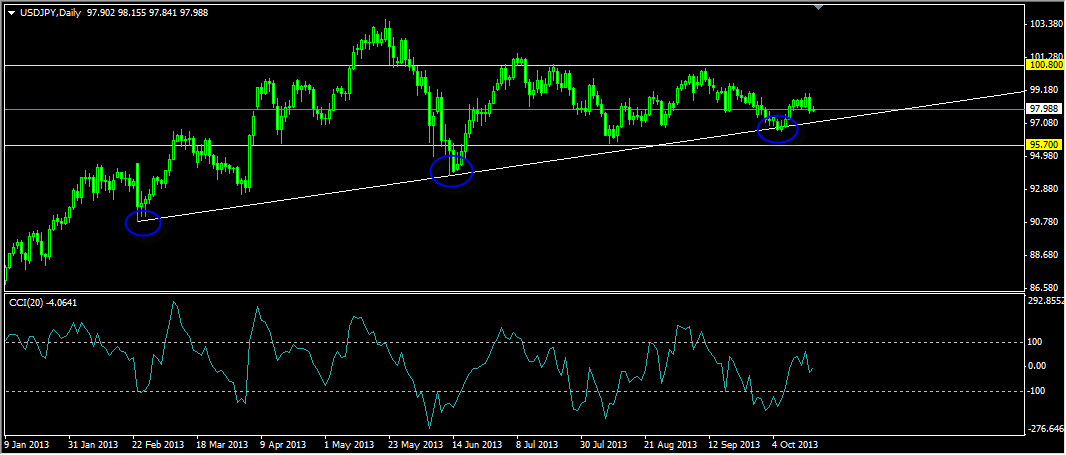The width and height of the screenshot is (1066, 455).
Task: Click the 94.980 price axis label
Action: [1046, 156]
